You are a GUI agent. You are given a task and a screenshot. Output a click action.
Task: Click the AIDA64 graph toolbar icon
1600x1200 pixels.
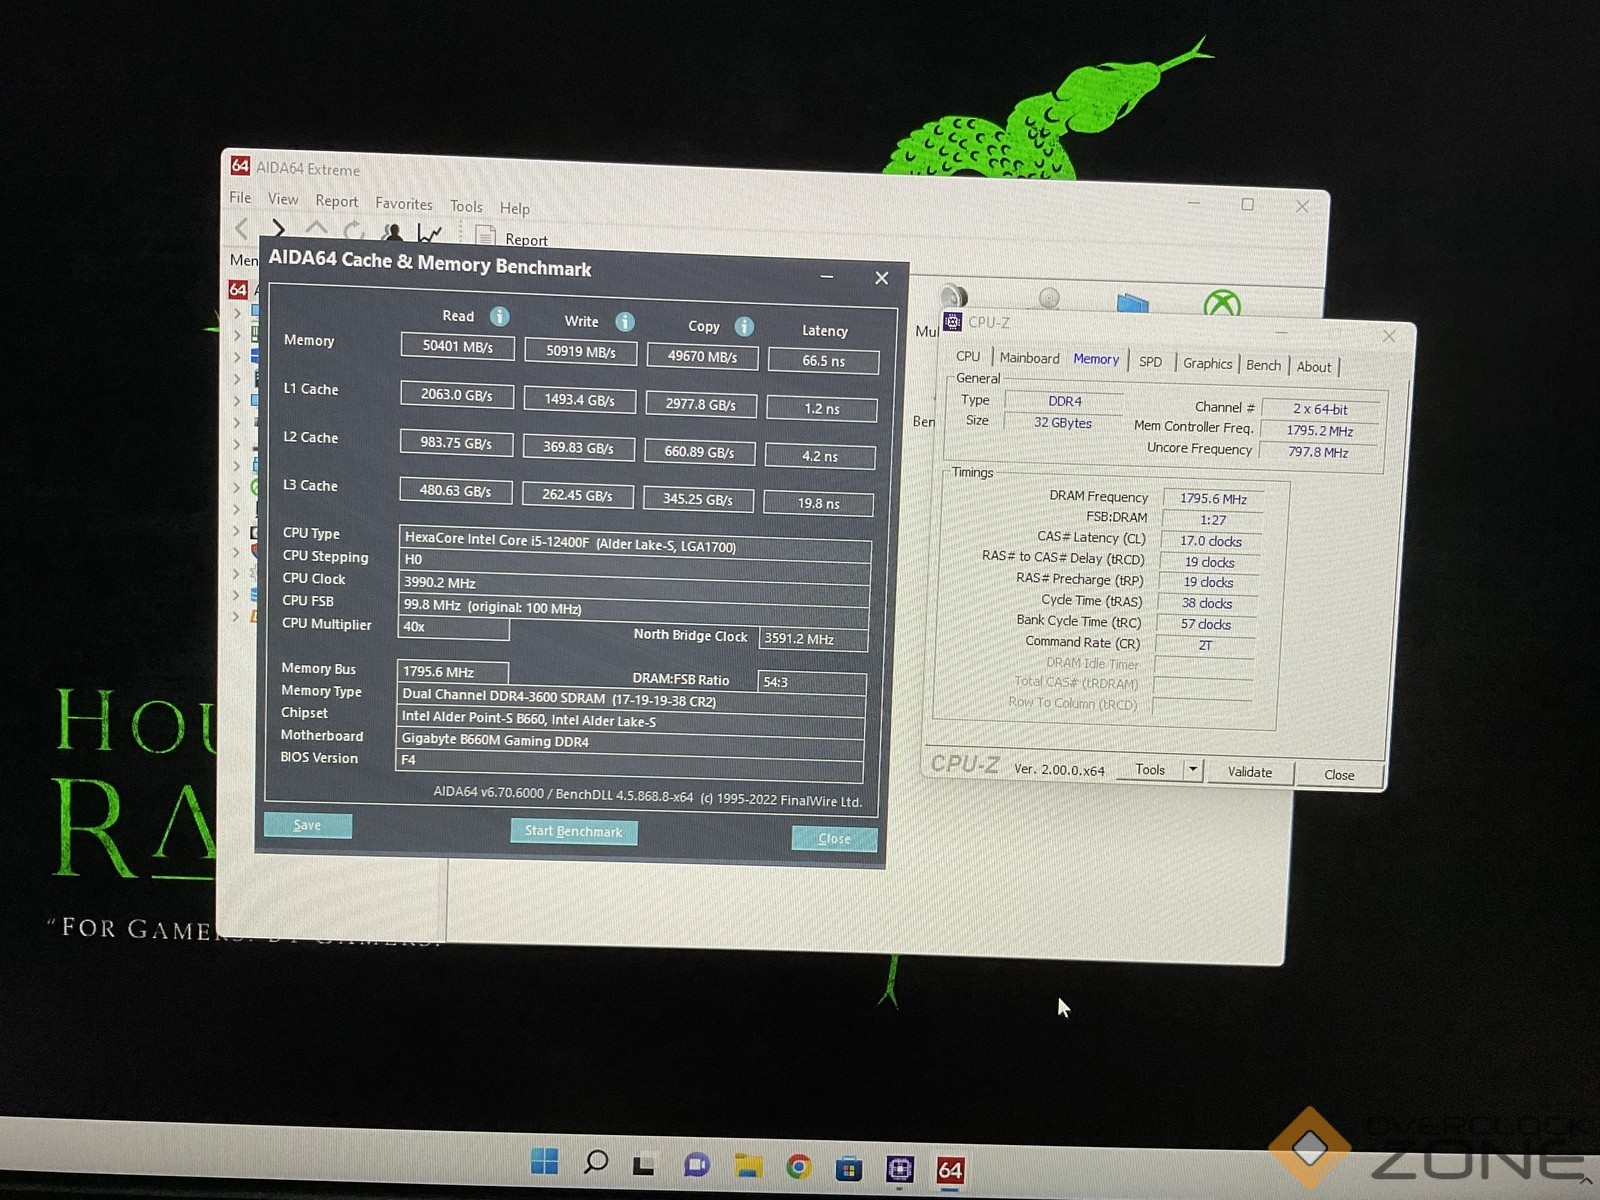[429, 234]
